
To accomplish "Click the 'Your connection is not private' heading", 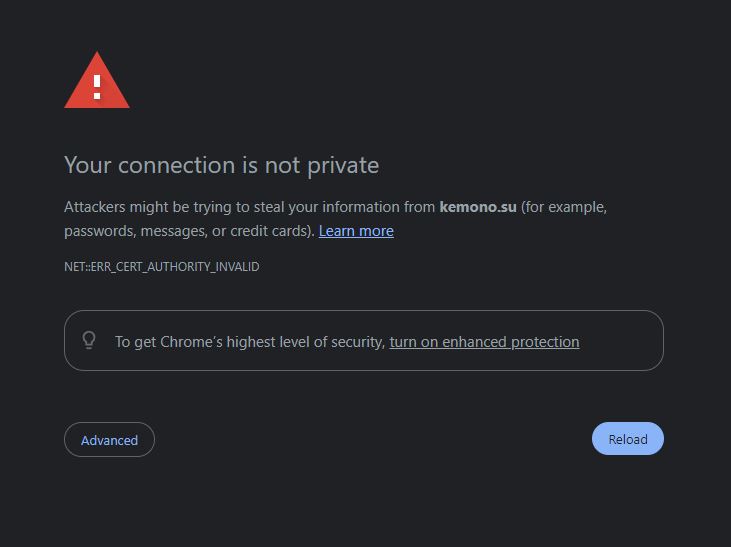I will (x=221, y=166).
